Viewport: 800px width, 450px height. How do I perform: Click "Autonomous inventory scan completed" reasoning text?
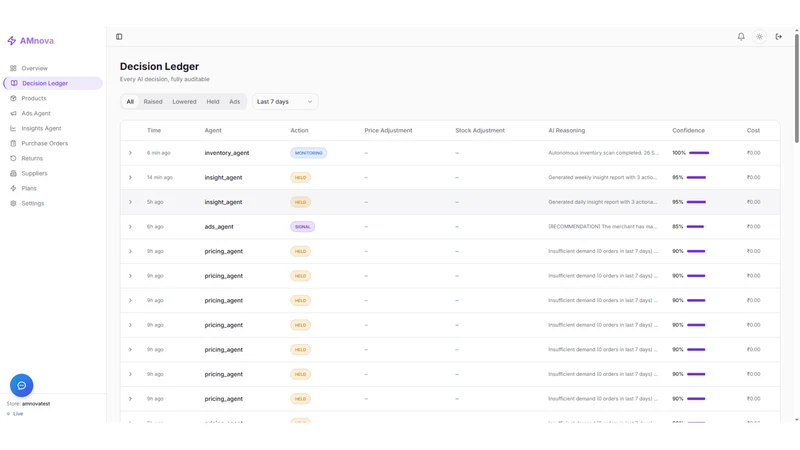click(604, 153)
